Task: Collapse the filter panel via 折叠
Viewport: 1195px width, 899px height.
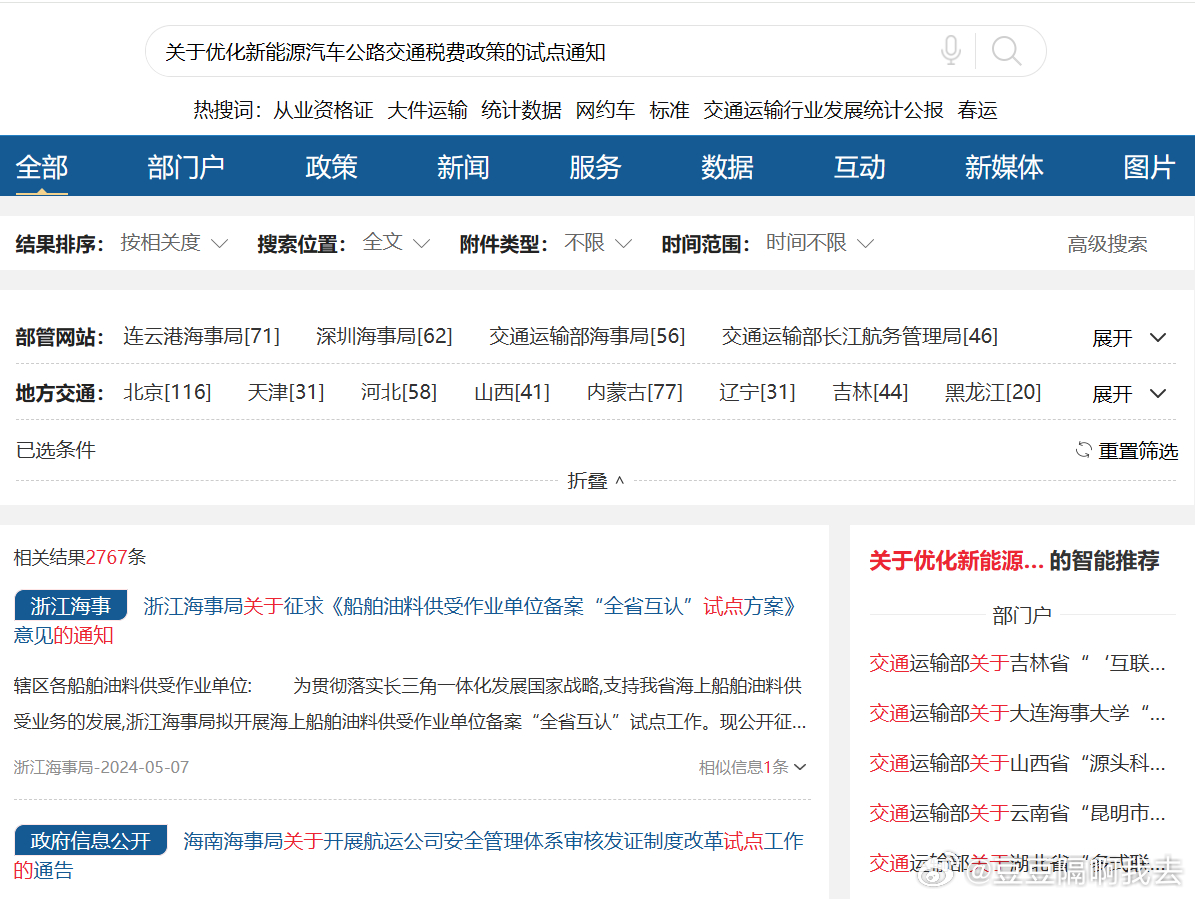Action: click(596, 481)
